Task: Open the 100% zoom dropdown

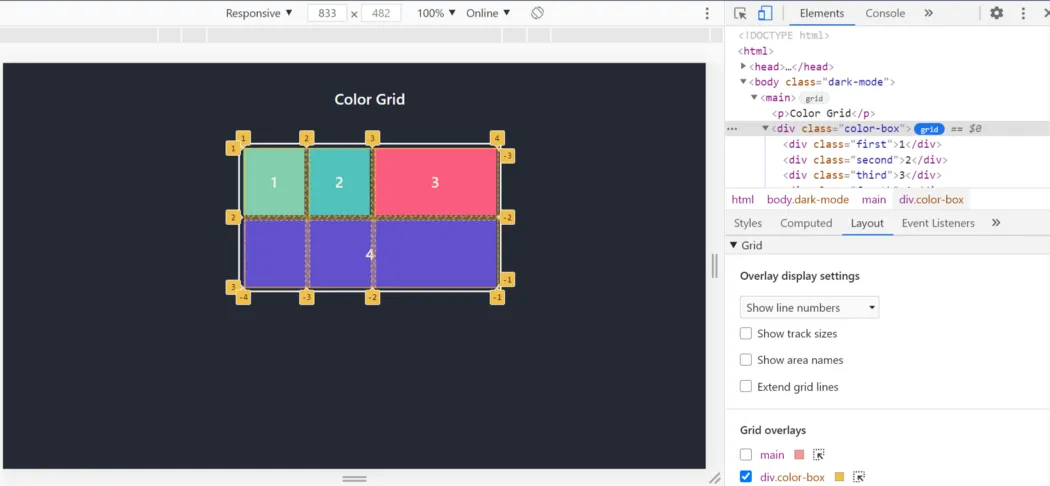Action: tap(436, 13)
